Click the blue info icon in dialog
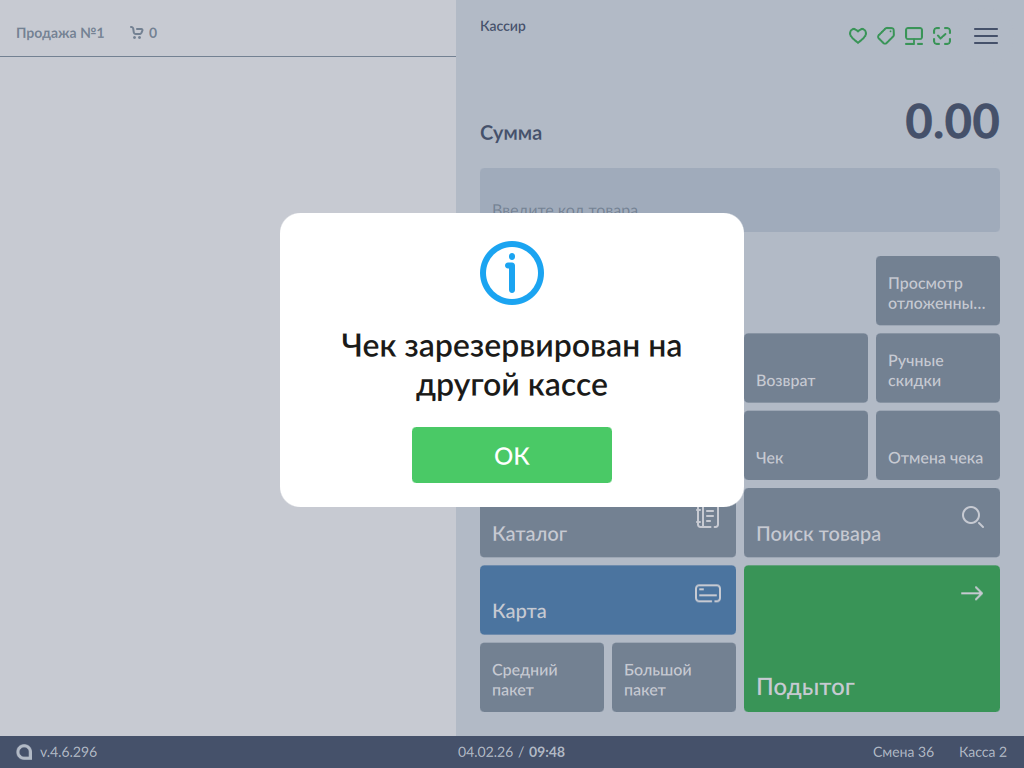The width and height of the screenshot is (1024, 768). 512,271
